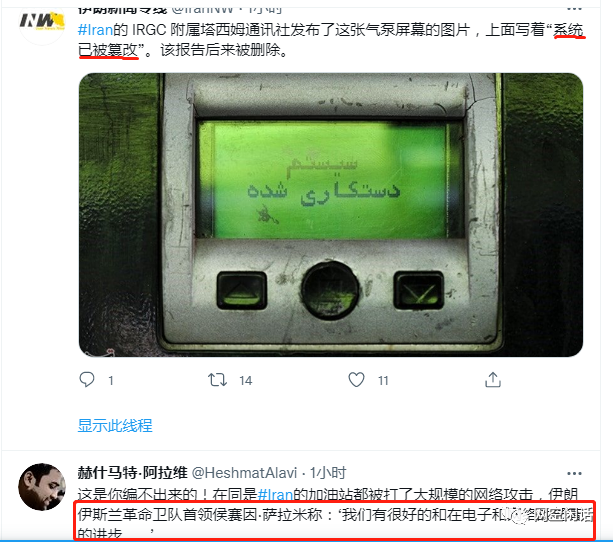Open the more options dots on the HeshmatAlavi tweet

point(574,474)
